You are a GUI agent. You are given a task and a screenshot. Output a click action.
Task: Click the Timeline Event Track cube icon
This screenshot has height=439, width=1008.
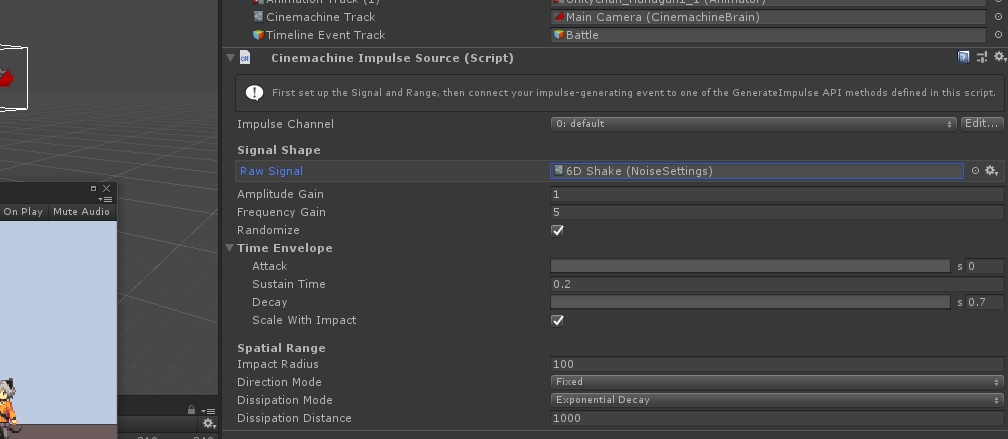tap(258, 35)
